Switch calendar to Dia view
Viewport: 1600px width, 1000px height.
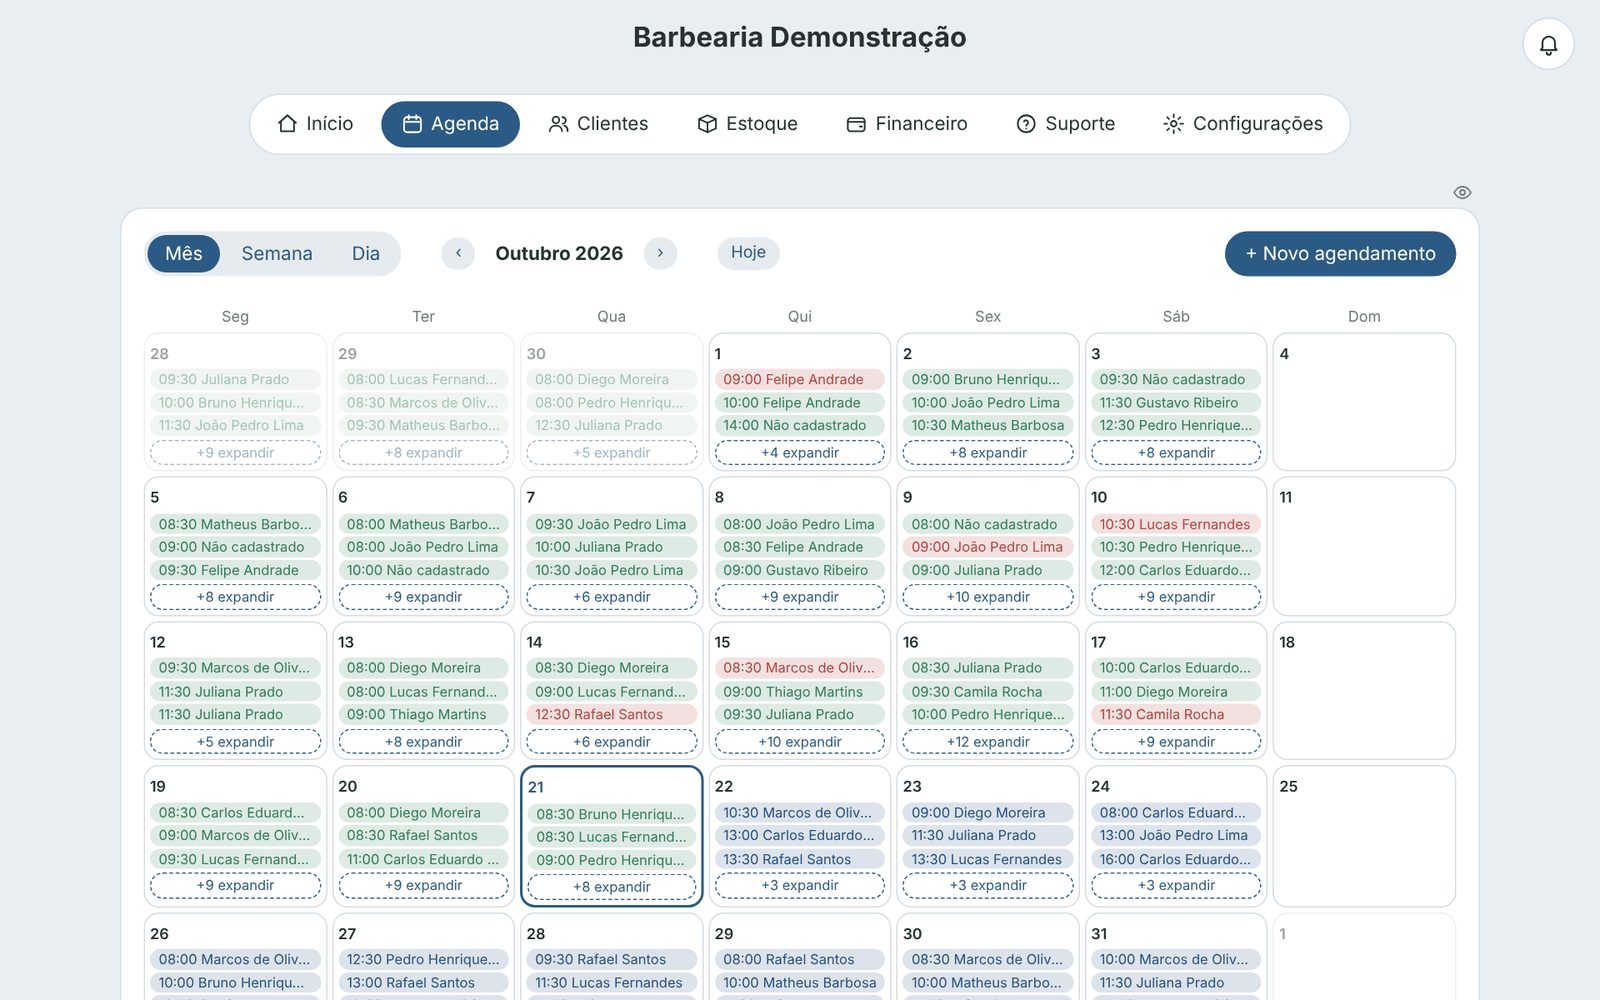click(366, 254)
